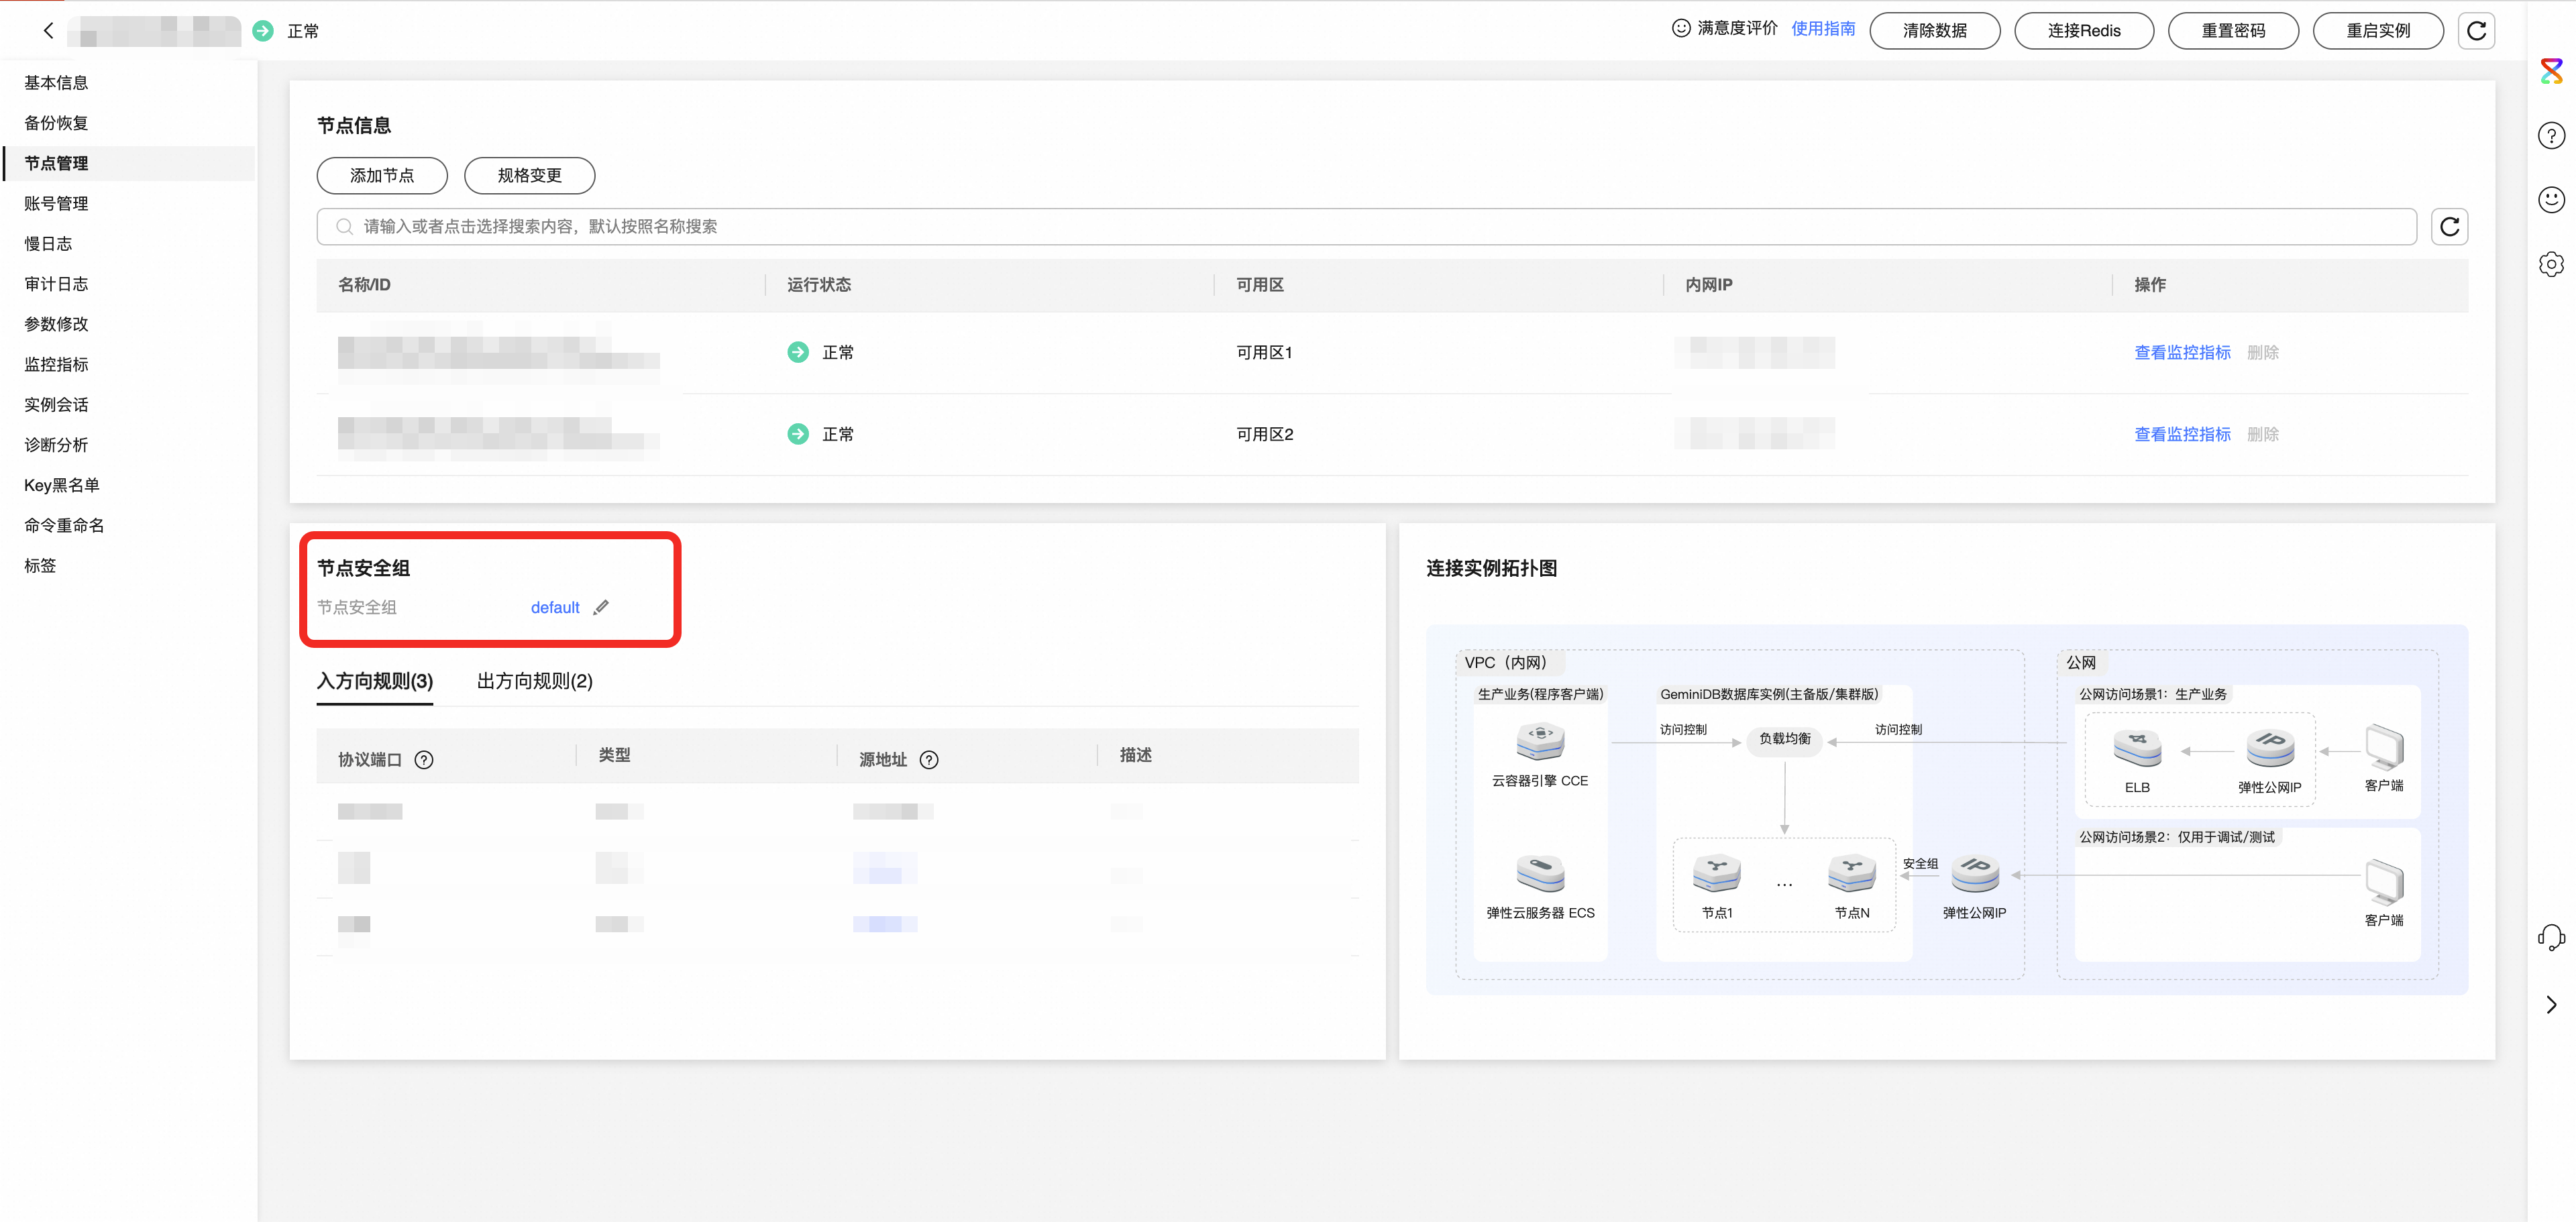
Task: Open 监控指标 in left menu
Action: click(x=56, y=364)
